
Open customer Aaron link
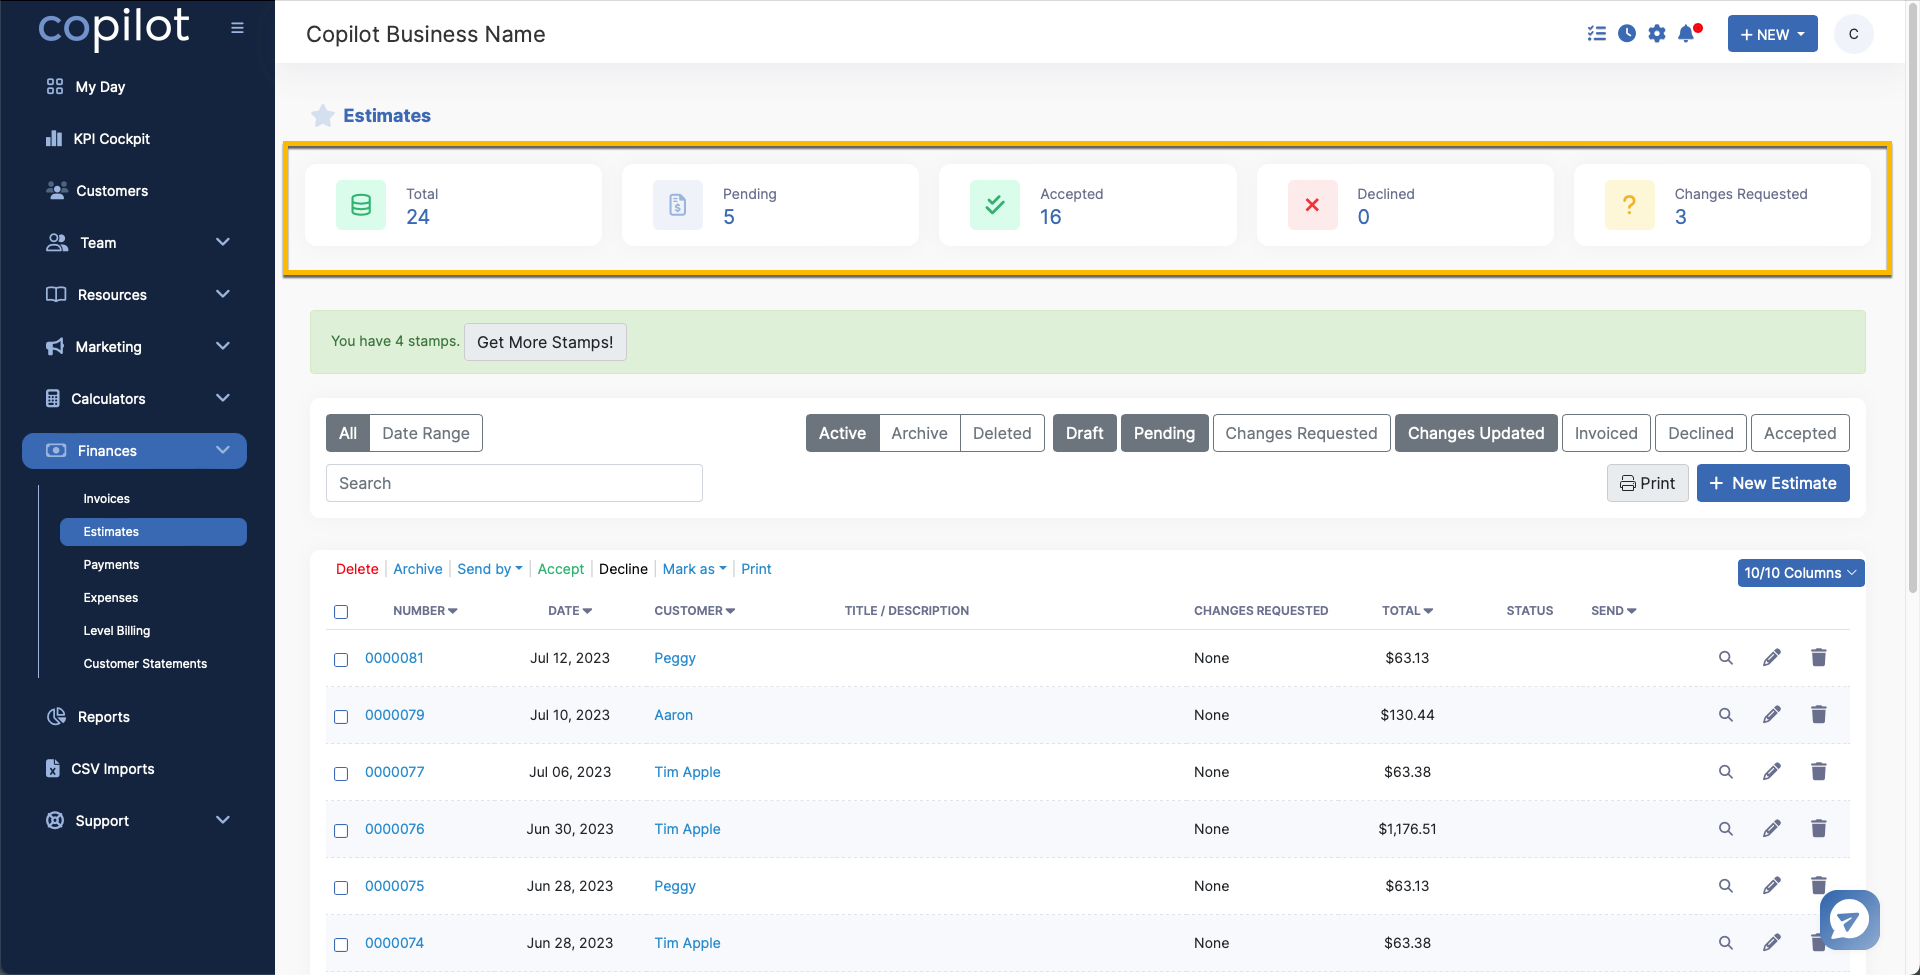click(x=673, y=715)
